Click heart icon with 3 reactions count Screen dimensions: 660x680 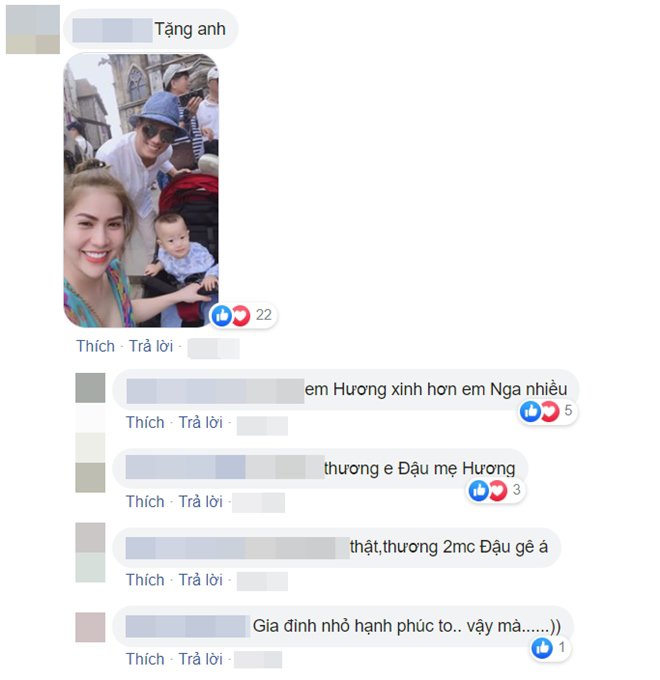(x=498, y=490)
